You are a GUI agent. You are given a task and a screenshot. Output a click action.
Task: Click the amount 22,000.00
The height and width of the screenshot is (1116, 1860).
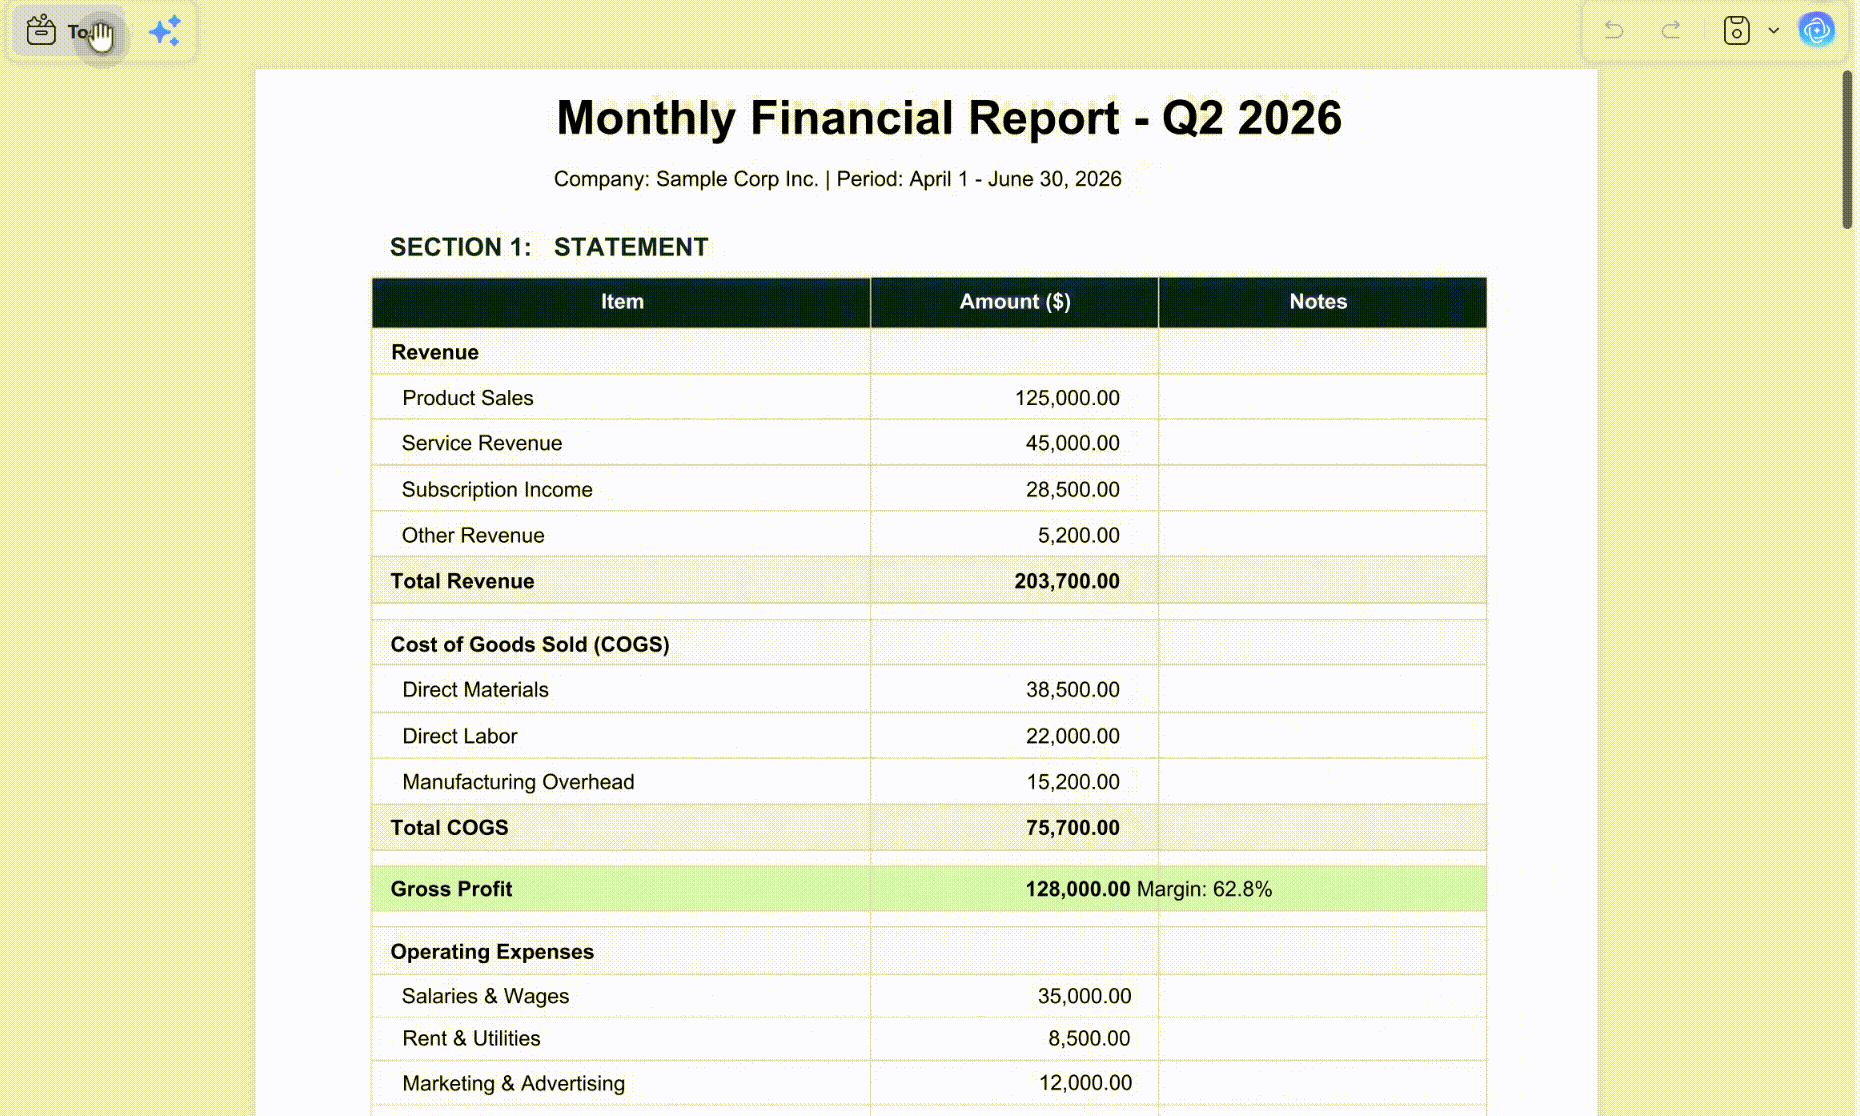(1072, 736)
